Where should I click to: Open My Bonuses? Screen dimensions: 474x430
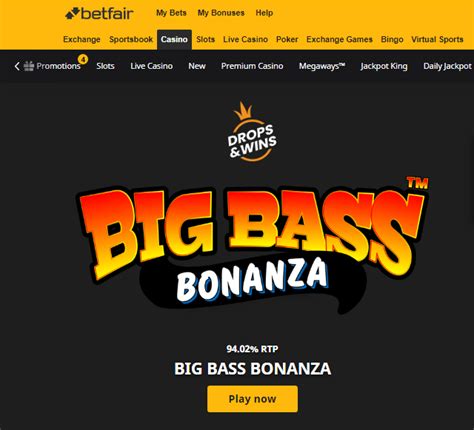click(x=221, y=13)
